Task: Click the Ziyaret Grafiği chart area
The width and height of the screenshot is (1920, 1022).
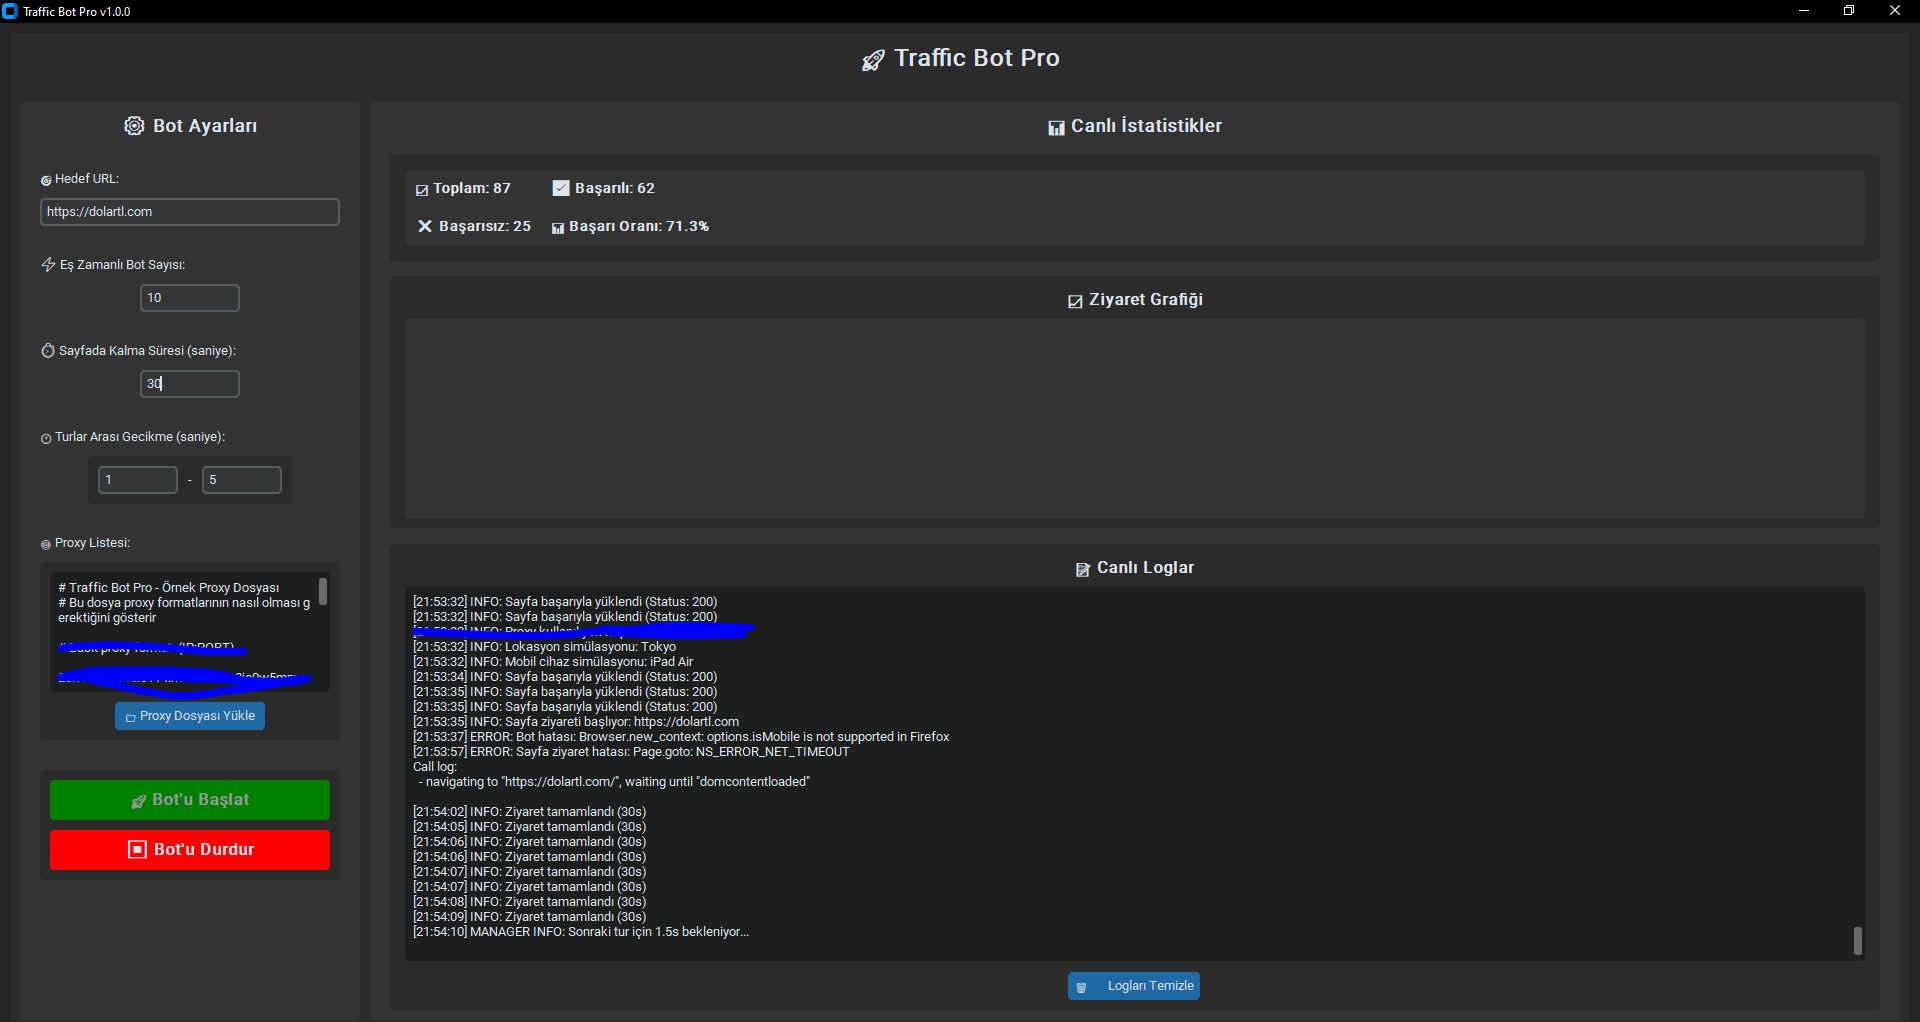Action: (1135, 419)
